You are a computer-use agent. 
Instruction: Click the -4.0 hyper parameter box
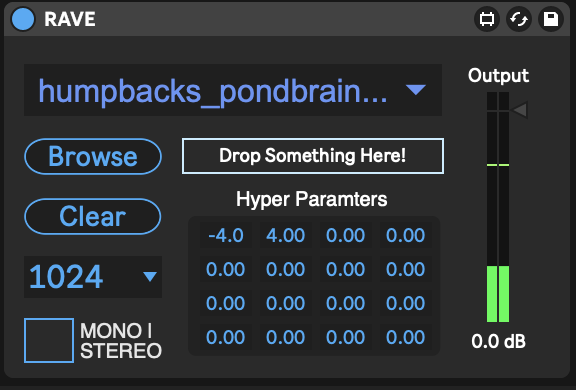(226, 235)
